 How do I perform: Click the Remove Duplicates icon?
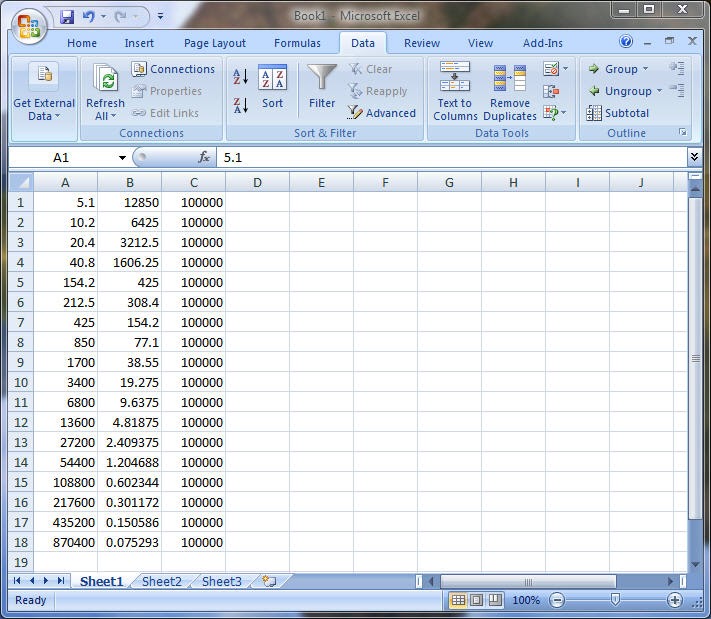coord(510,78)
